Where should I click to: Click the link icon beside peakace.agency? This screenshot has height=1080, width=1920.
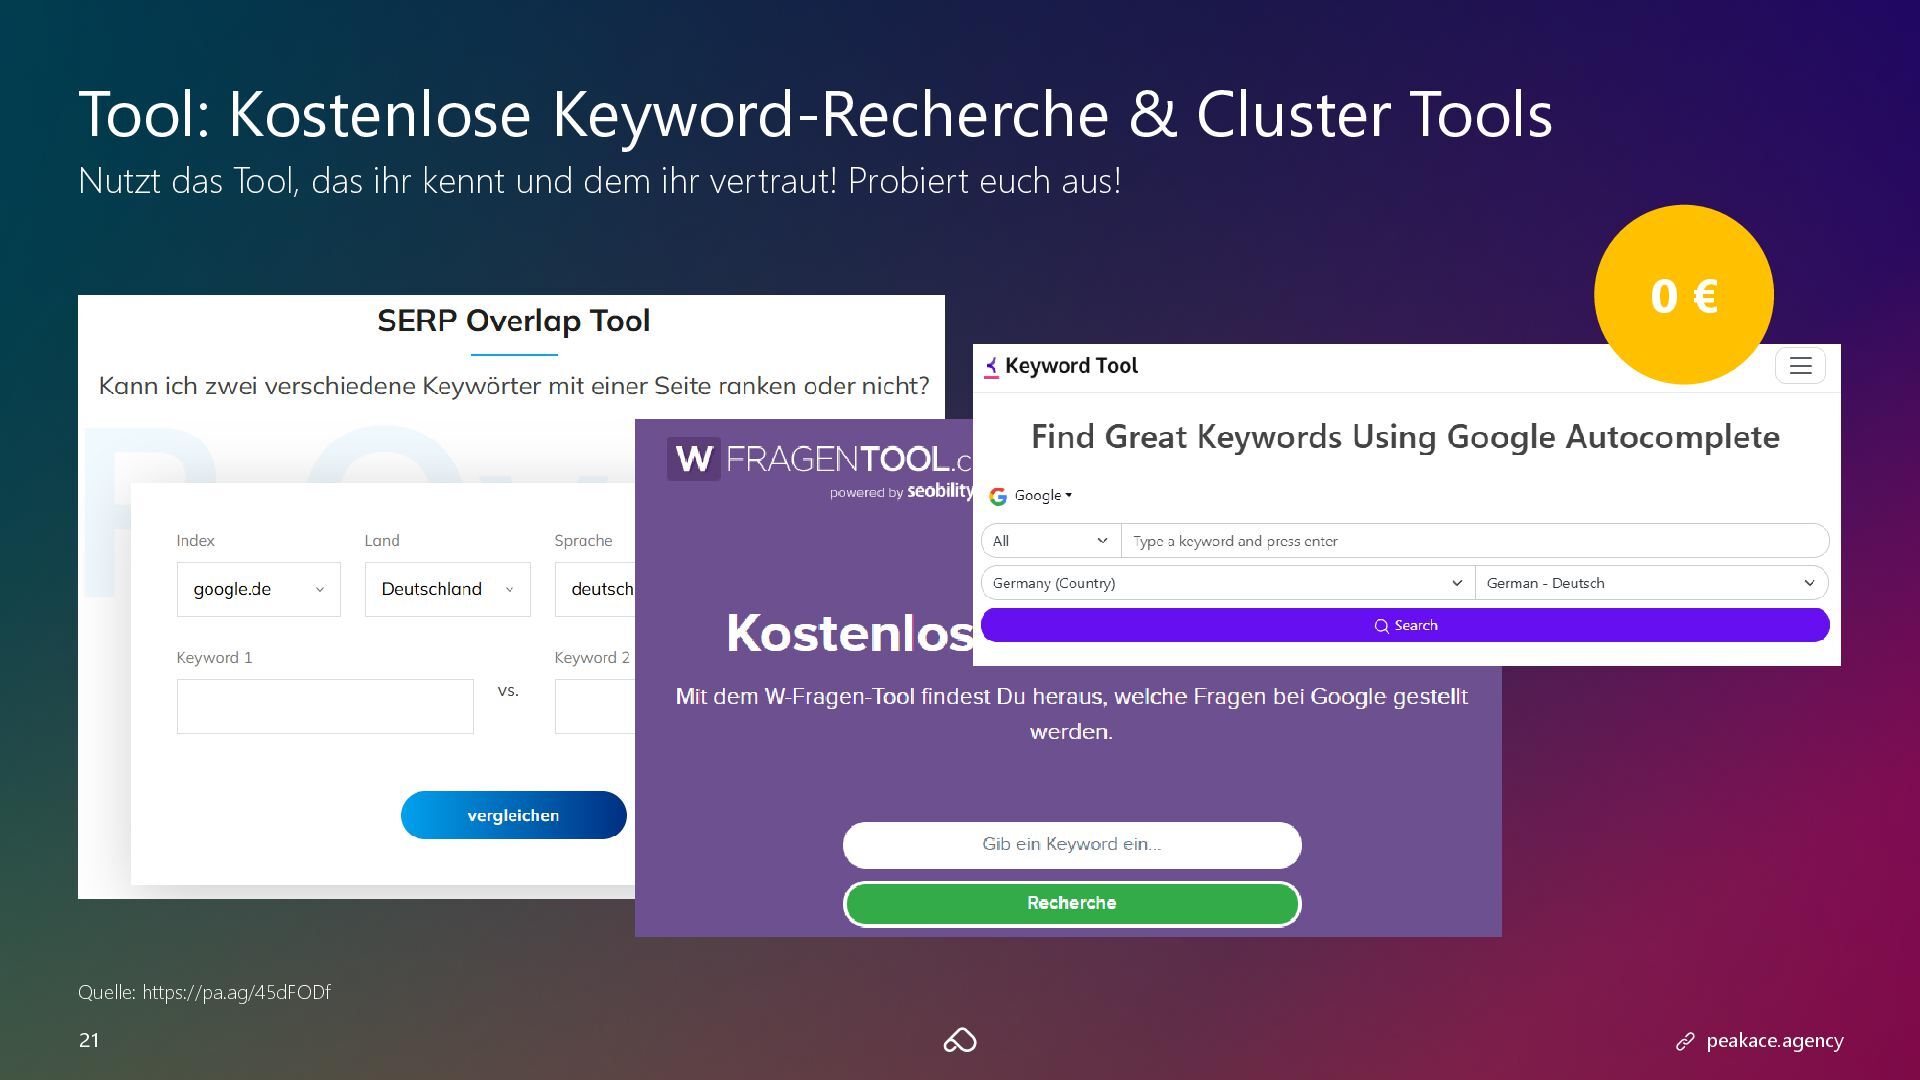pos(1685,1042)
